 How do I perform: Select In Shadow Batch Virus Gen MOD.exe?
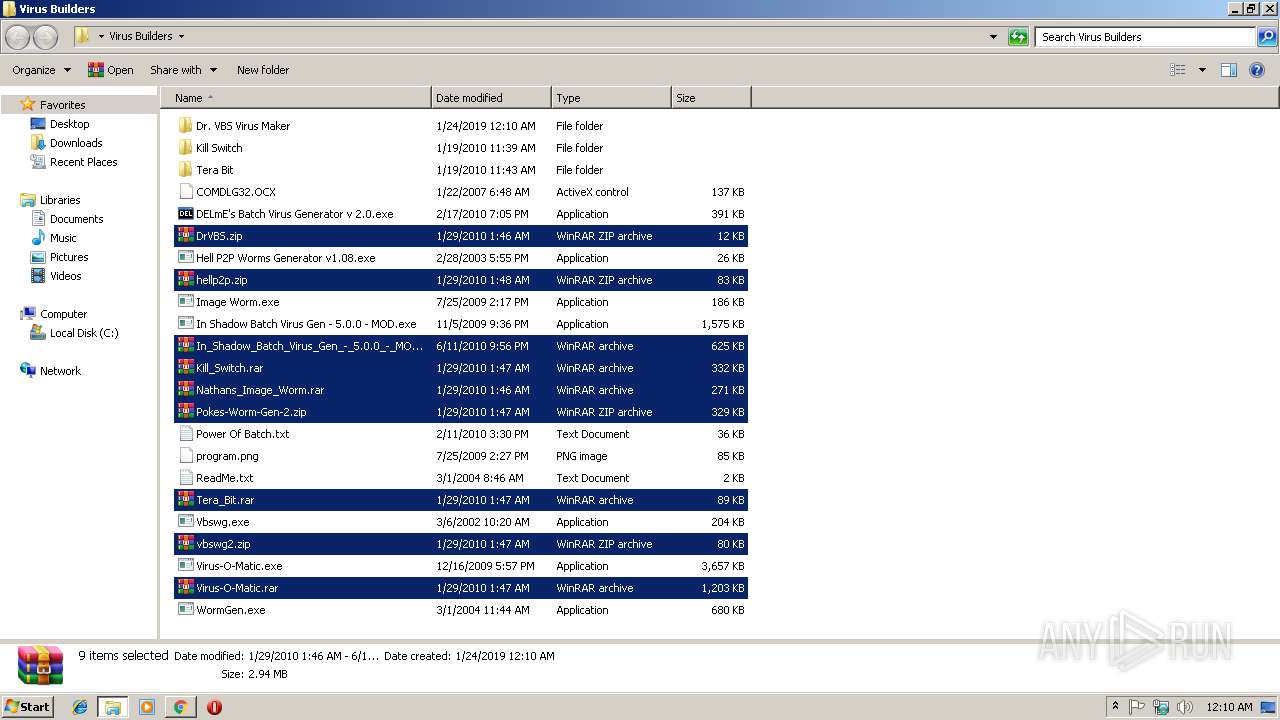click(306, 324)
